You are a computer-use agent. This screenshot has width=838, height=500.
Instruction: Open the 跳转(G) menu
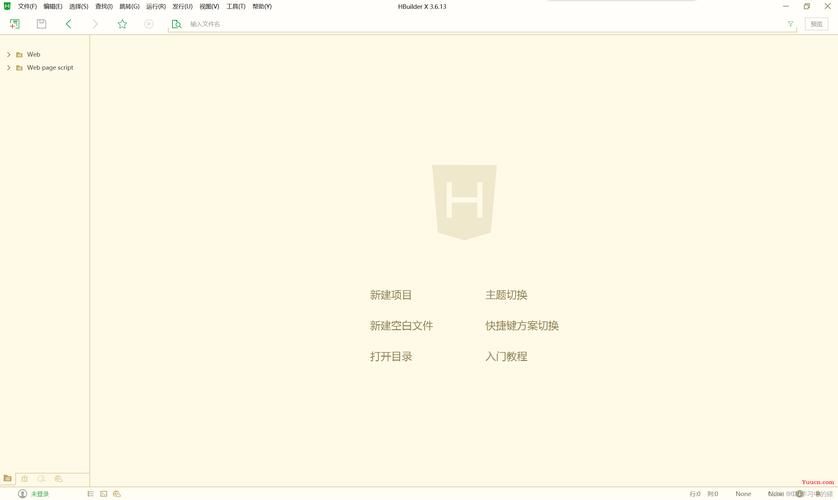click(x=129, y=6)
